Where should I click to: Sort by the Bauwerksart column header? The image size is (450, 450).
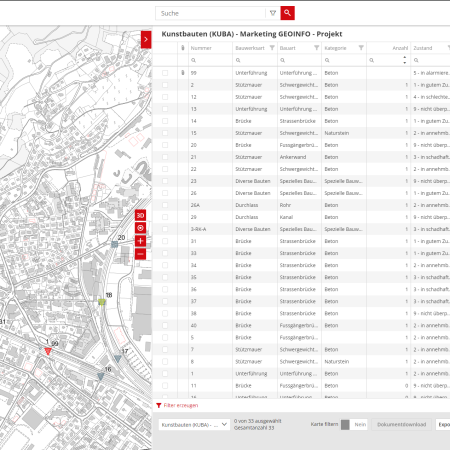pyautogui.click(x=250, y=48)
